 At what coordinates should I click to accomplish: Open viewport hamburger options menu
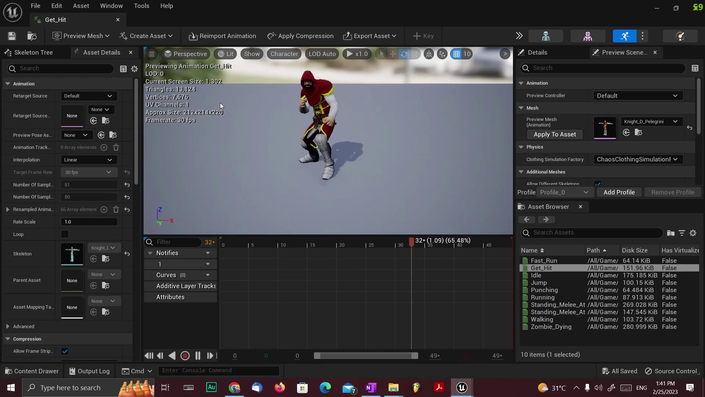click(x=152, y=54)
